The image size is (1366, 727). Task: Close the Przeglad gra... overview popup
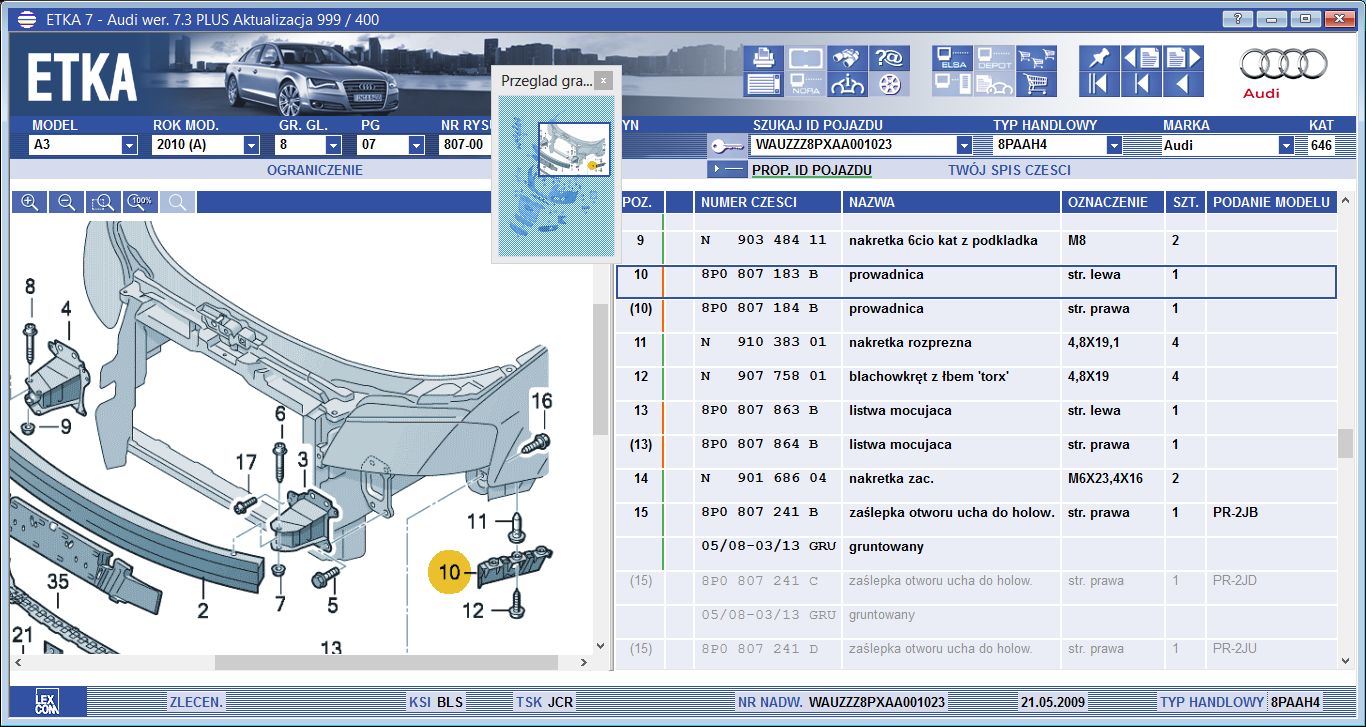point(603,81)
